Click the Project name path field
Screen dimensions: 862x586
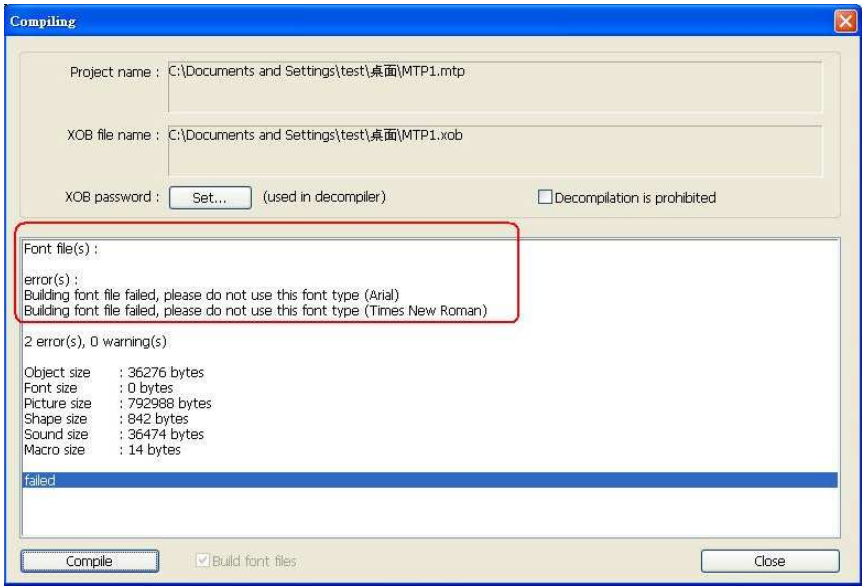click(495, 87)
